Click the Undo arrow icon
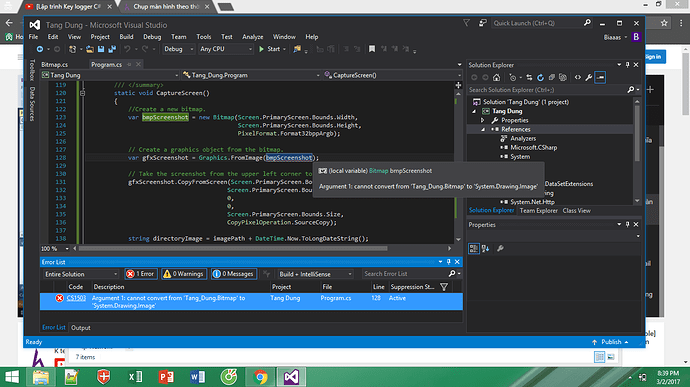This screenshot has height=387, width=690. point(127,49)
